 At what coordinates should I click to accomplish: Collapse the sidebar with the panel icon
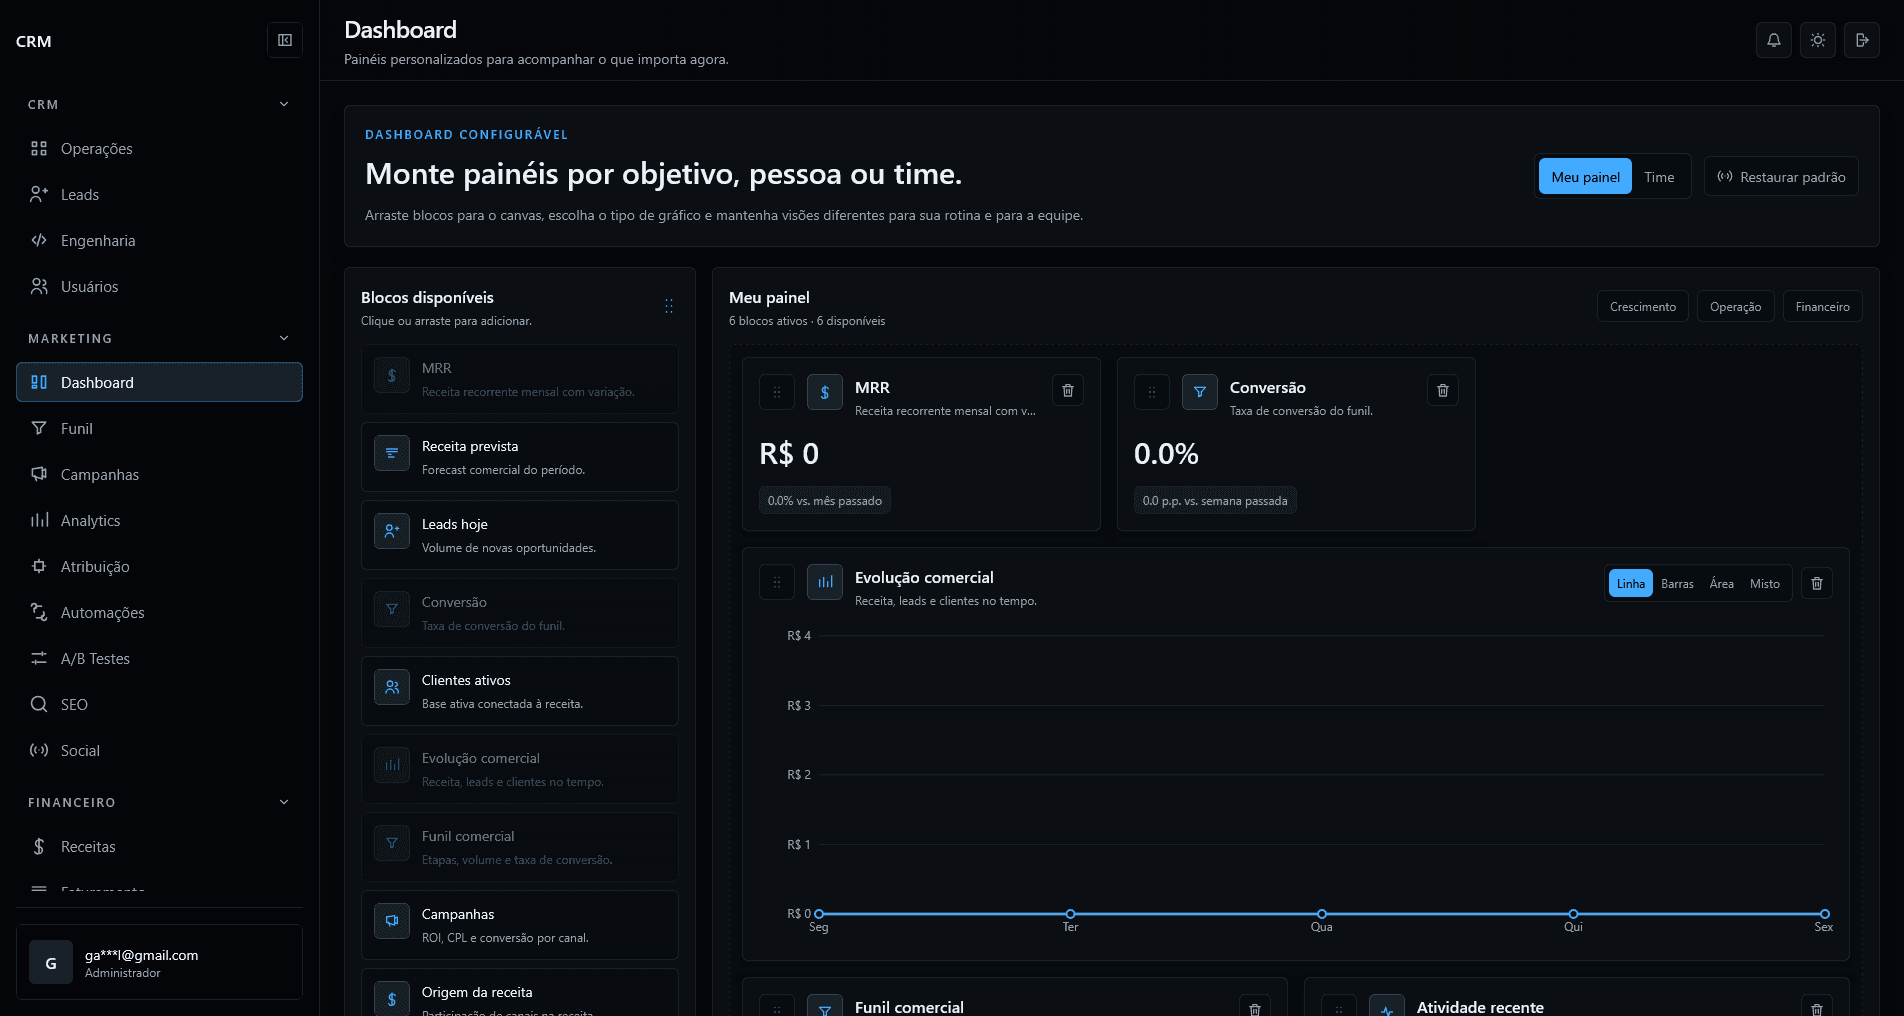[x=285, y=40]
